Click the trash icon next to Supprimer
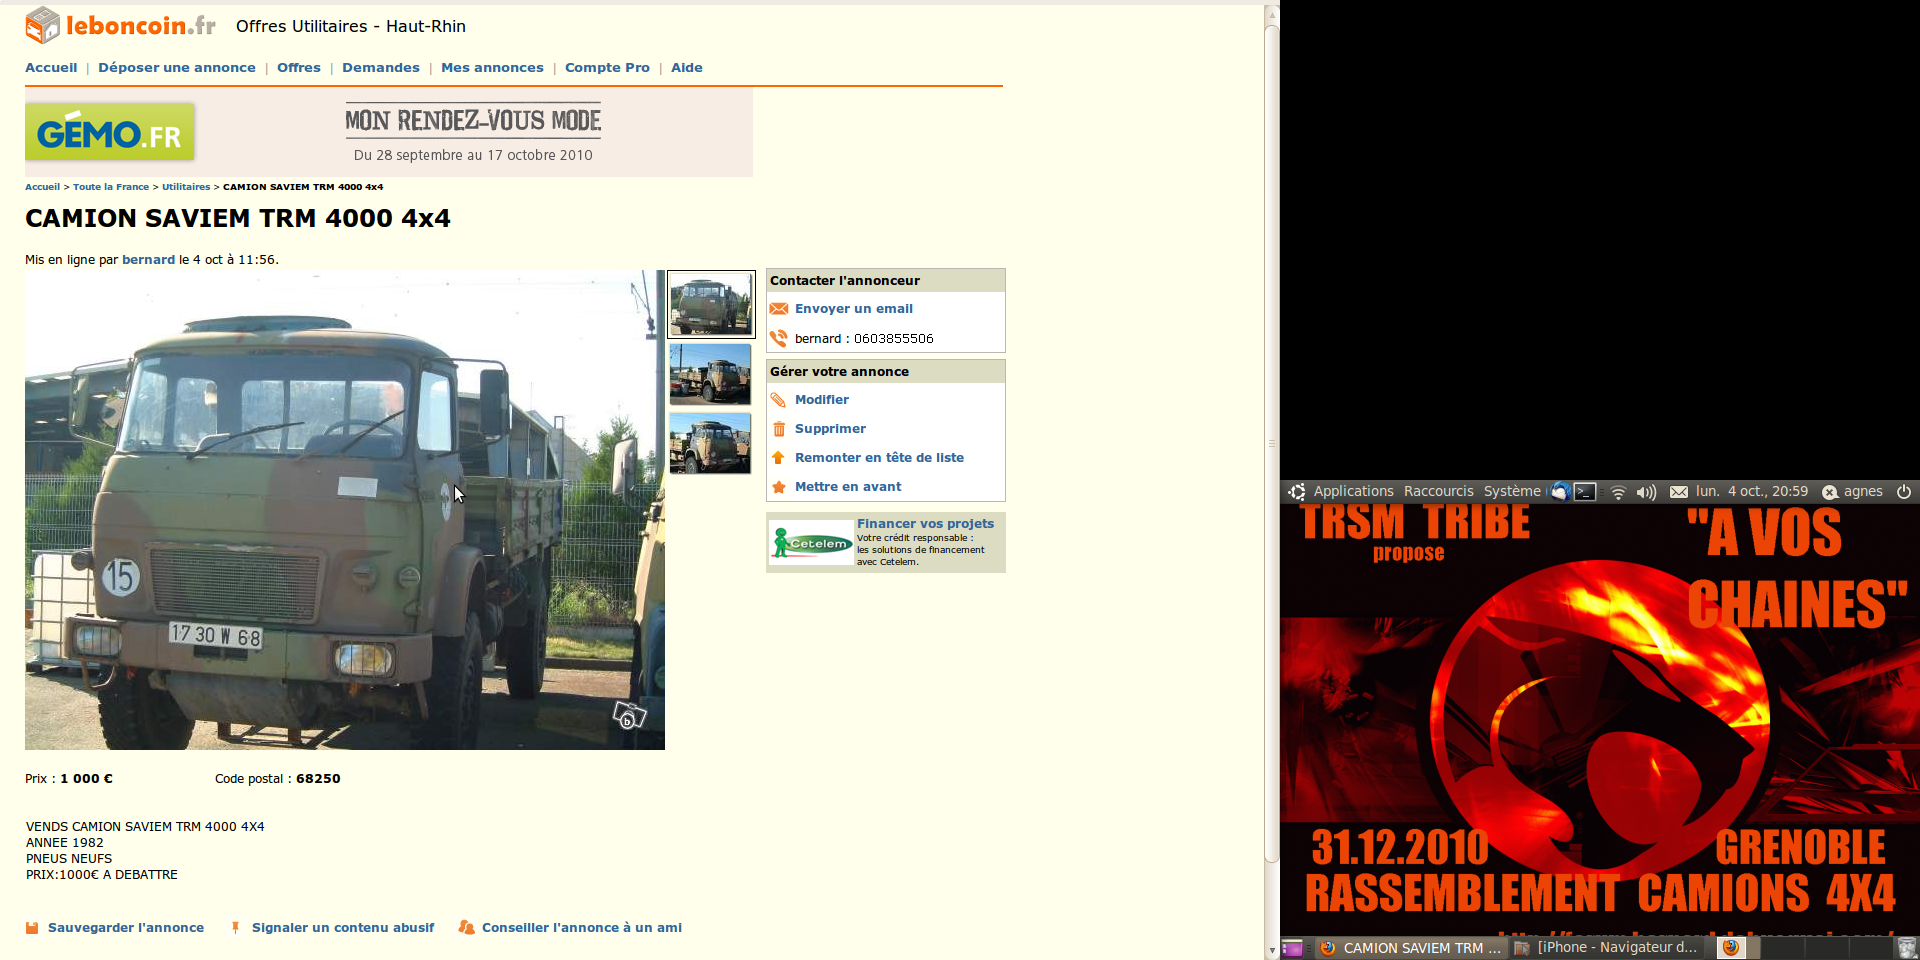 coord(779,429)
